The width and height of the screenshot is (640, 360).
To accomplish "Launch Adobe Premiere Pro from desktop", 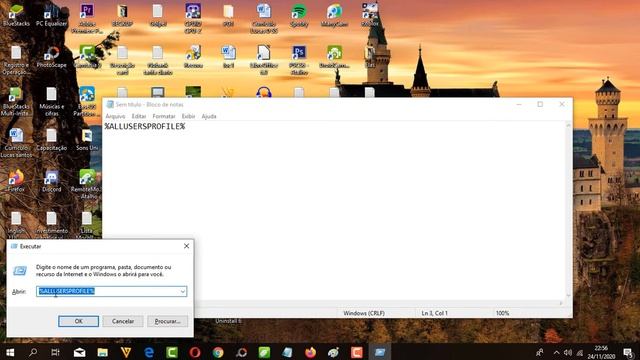I will coord(87,18).
